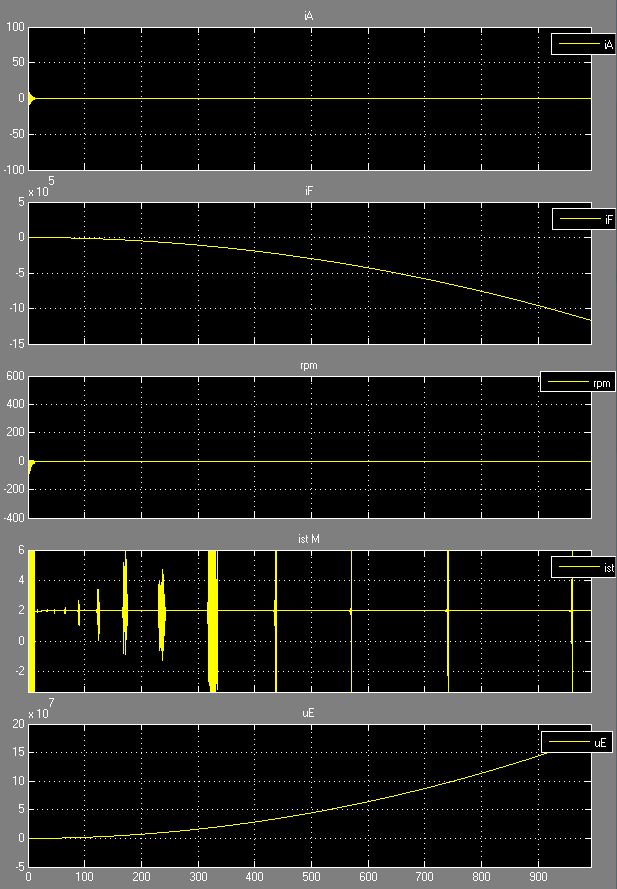Viewport: 617px width, 889px height.
Task: Click the iA plot title text
Action: [309, 16]
